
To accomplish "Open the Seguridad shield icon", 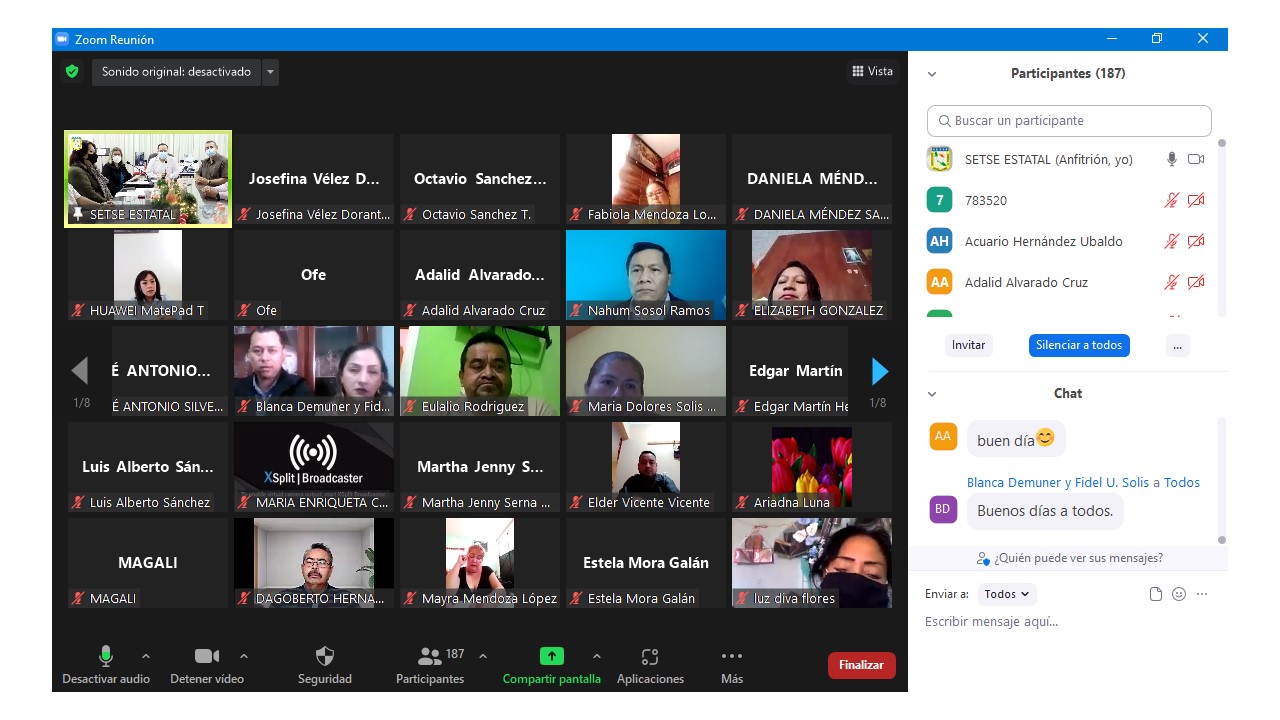I will pyautogui.click(x=325, y=657).
